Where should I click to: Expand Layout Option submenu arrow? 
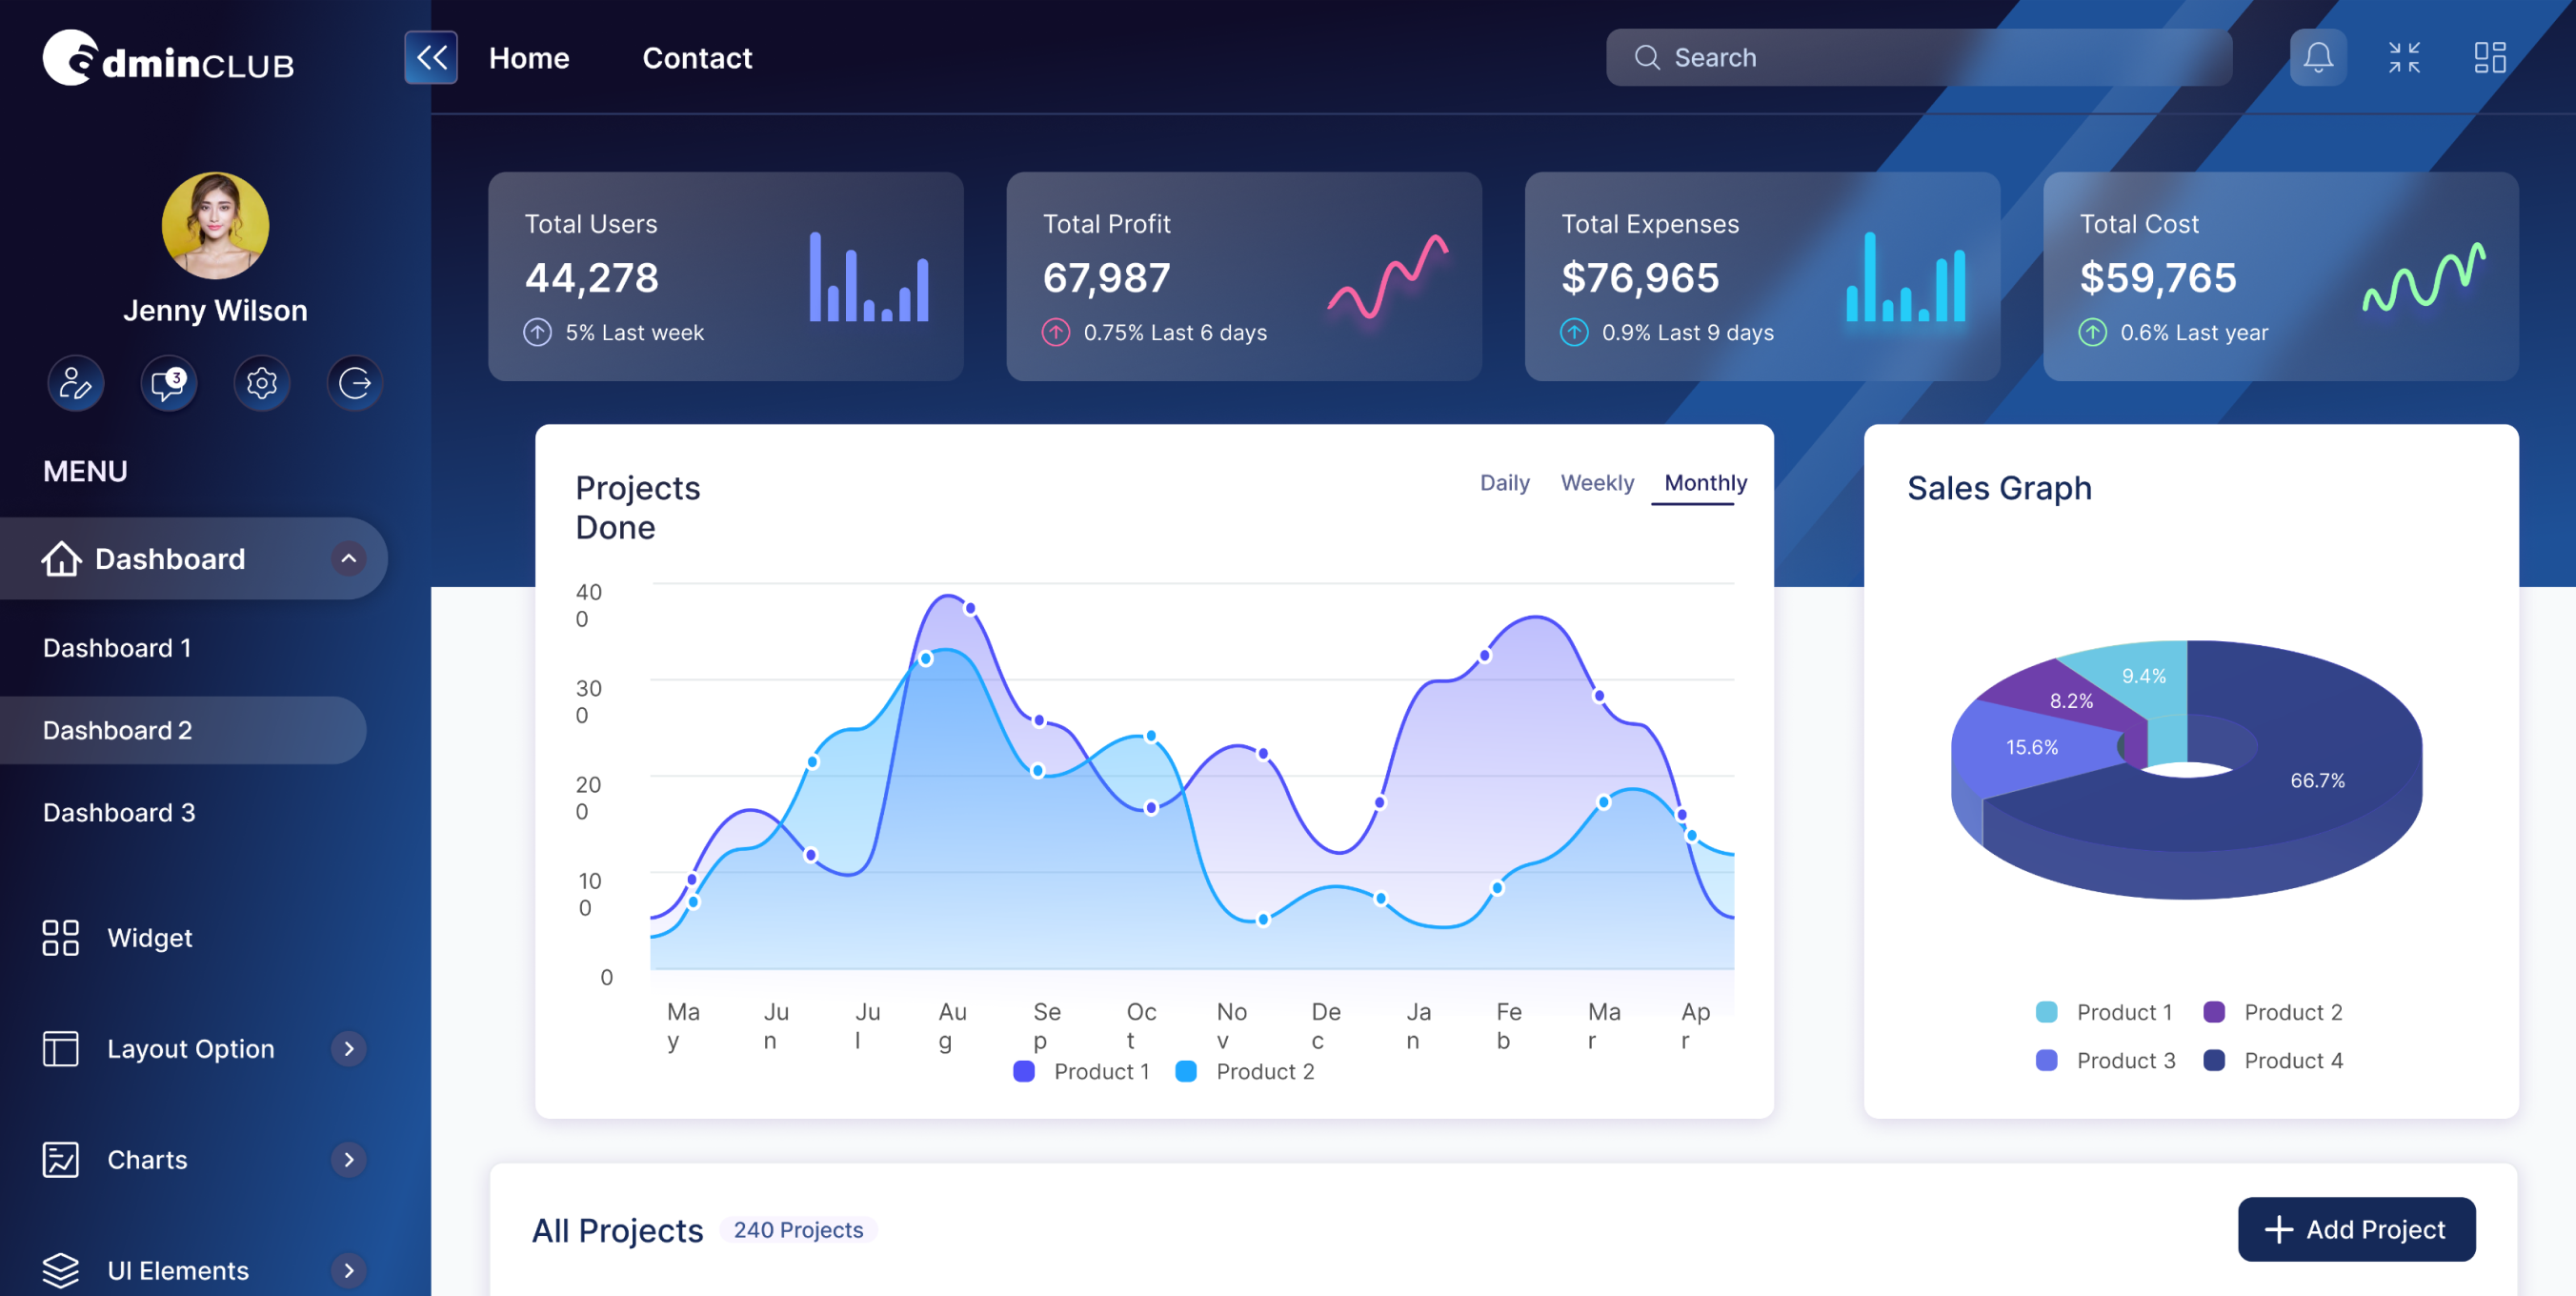[348, 1048]
